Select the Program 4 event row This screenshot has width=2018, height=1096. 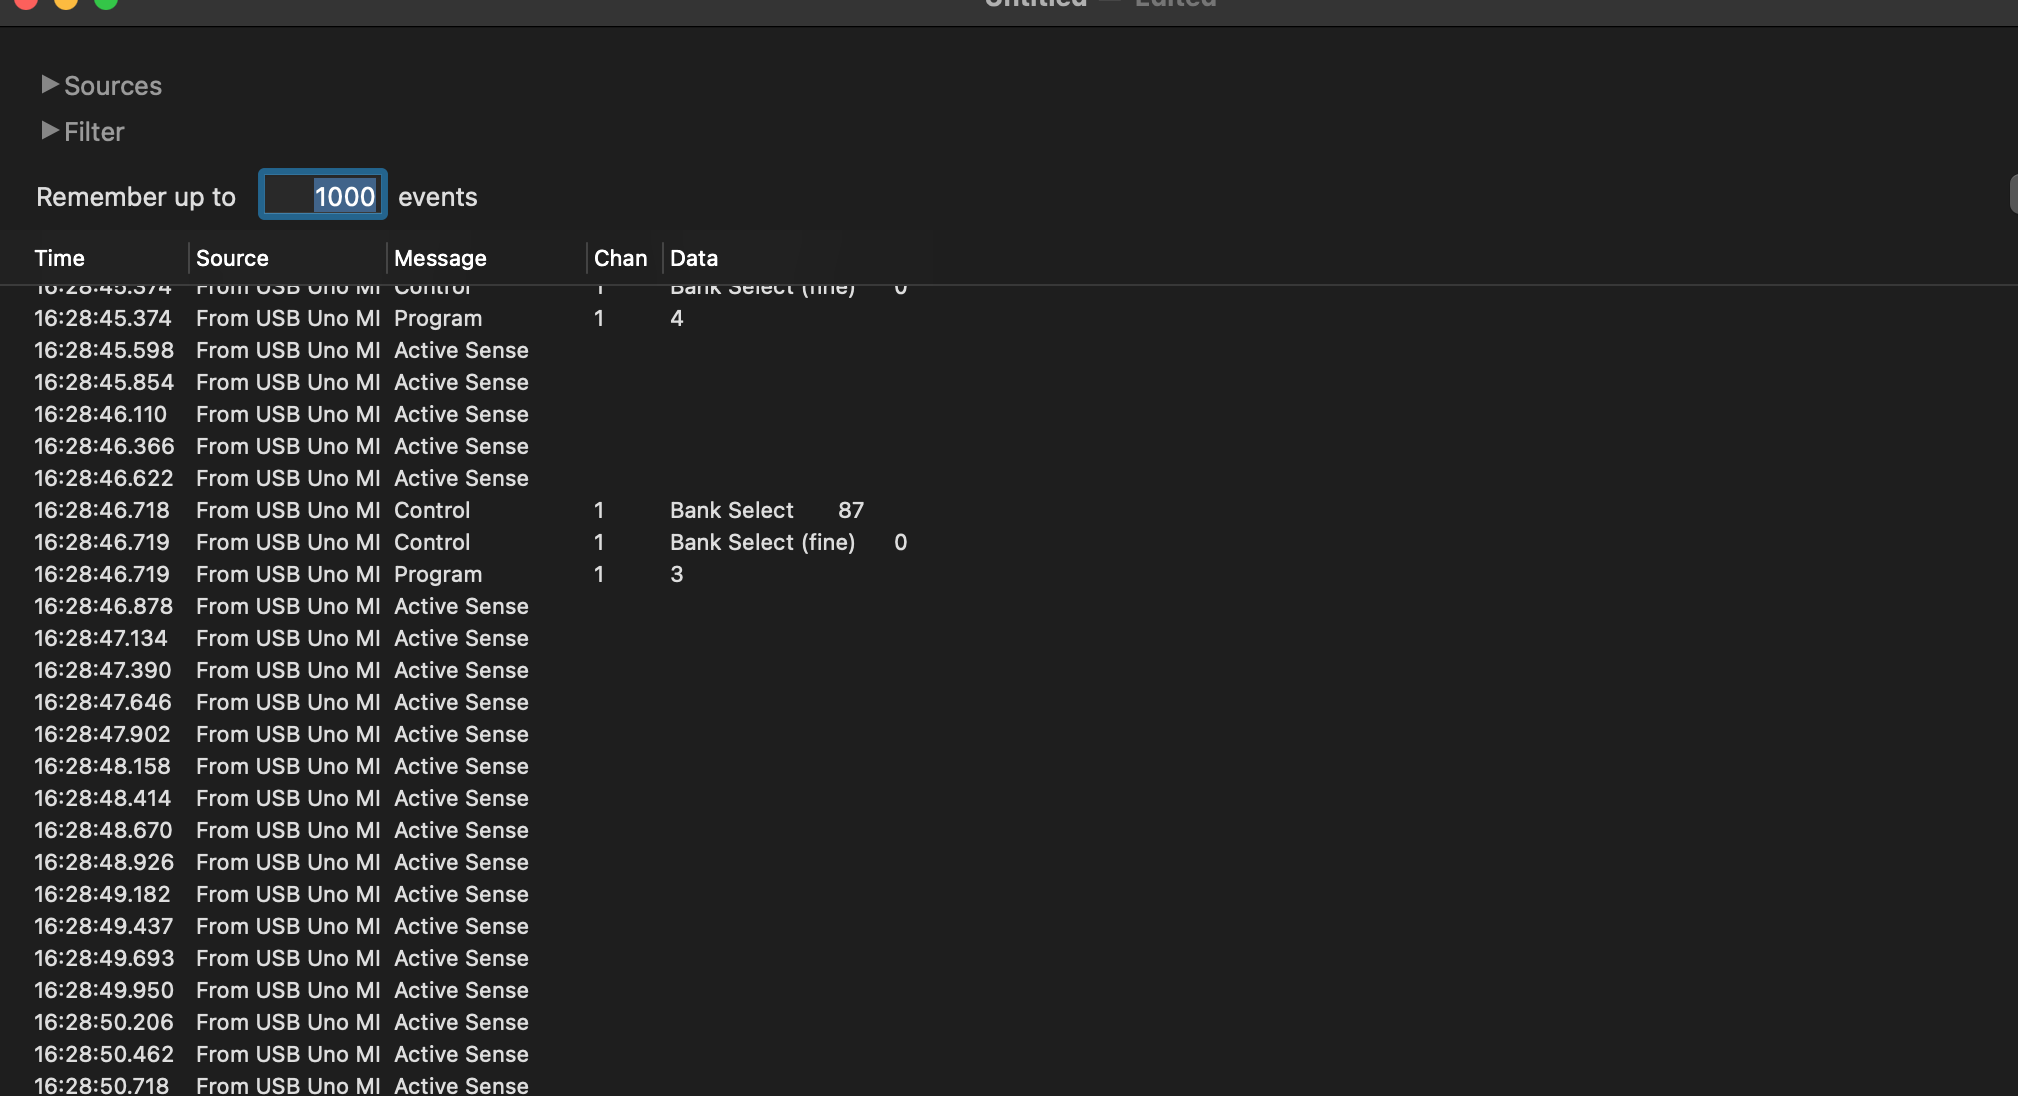(438, 318)
